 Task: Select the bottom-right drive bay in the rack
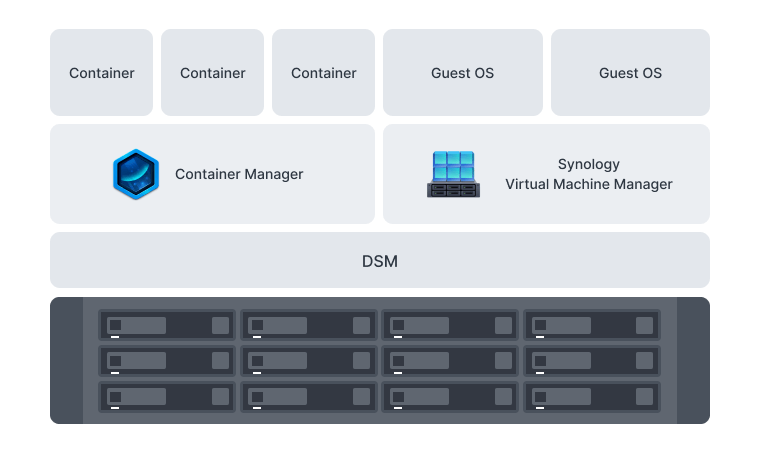point(591,397)
